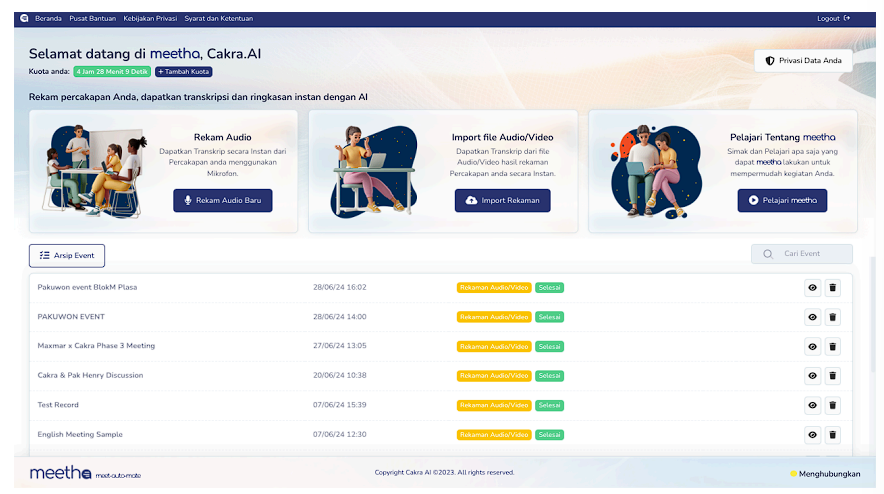View PAKUWON EVENT using eye icon
Image resolution: width=884 pixels, height=494 pixels.
click(812, 317)
